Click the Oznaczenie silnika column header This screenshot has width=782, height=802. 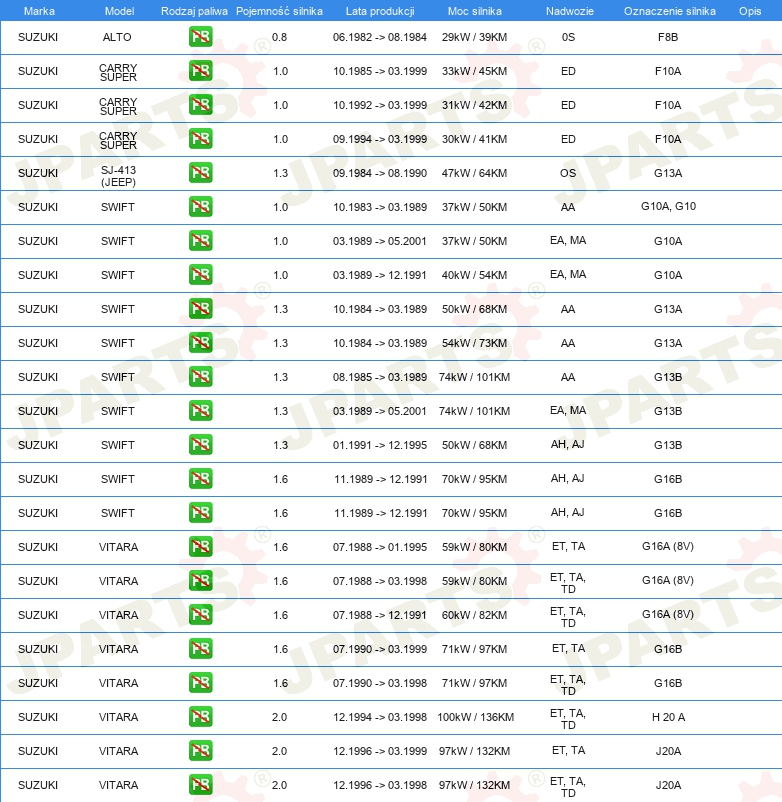(669, 11)
